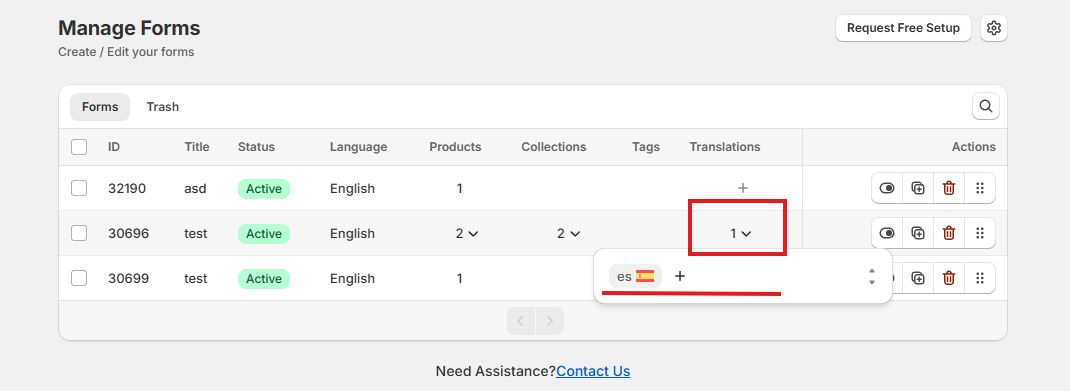Duplicate form 32190 with the copy icon
The height and width of the screenshot is (391, 1070).
click(918, 188)
